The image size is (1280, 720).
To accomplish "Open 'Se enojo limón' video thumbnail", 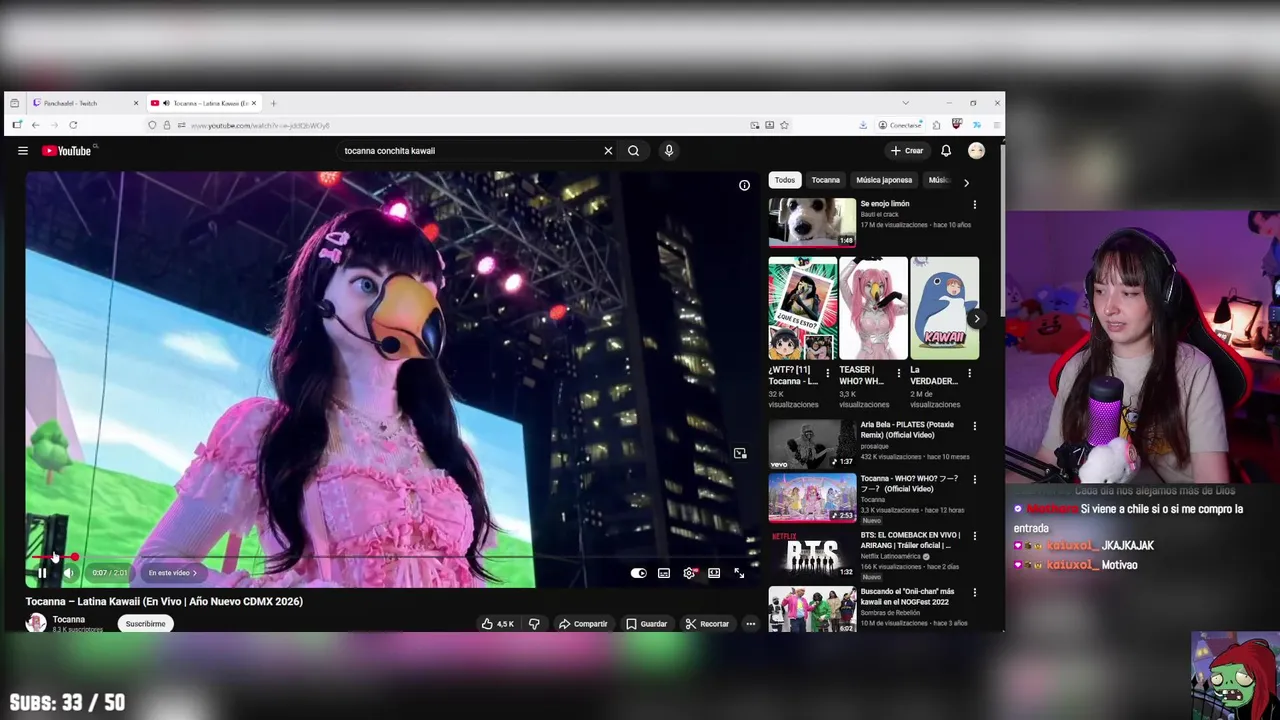I will coord(812,222).
